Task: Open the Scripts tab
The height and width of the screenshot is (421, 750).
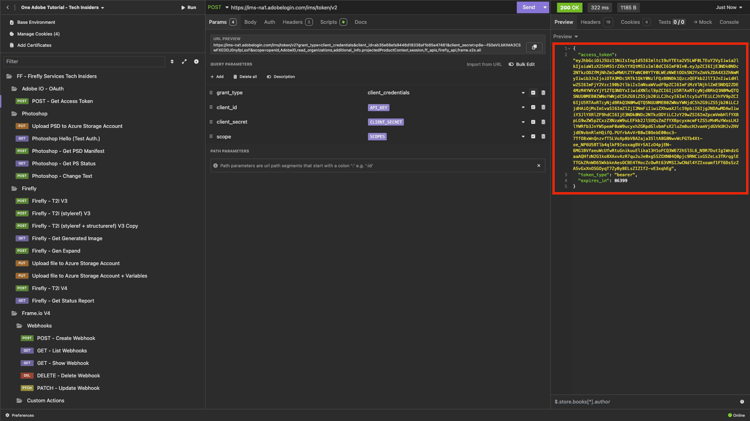Action: pyautogui.click(x=333, y=22)
